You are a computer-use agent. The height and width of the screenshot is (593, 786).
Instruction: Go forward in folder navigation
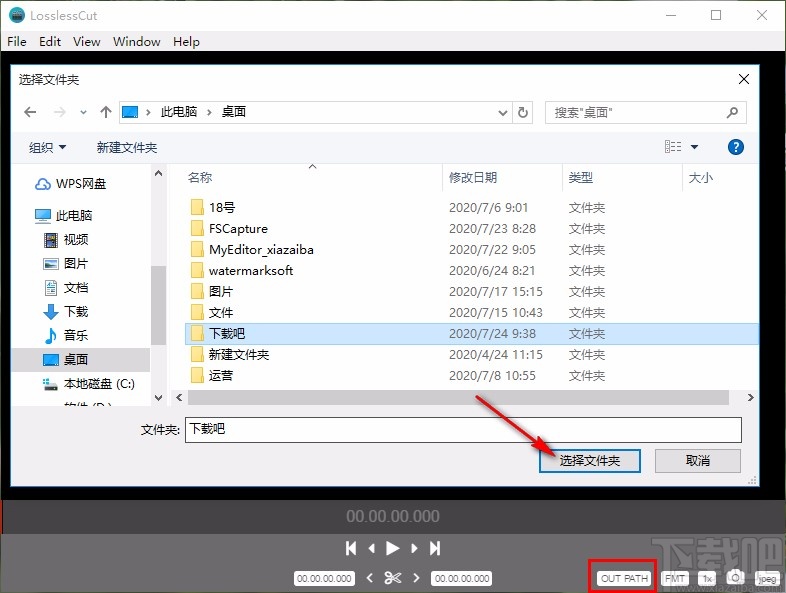[x=60, y=112]
